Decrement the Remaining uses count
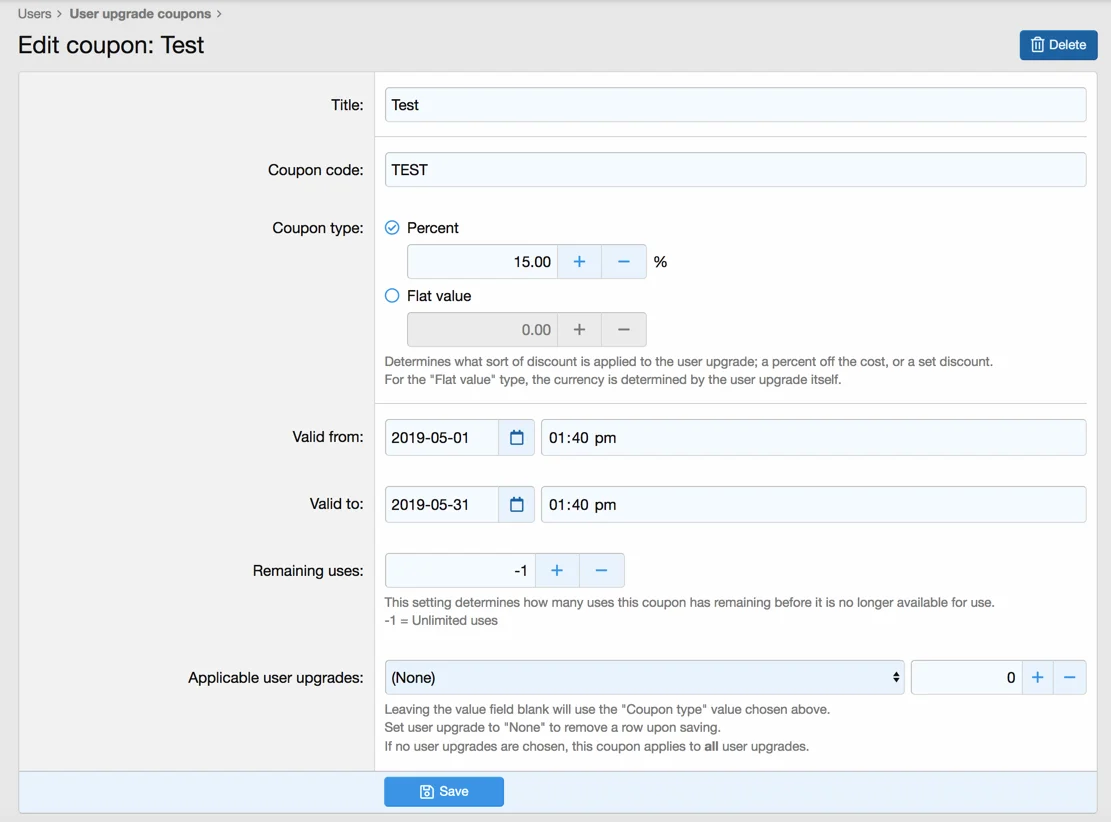Viewport: 1111px width, 822px height. pos(602,570)
